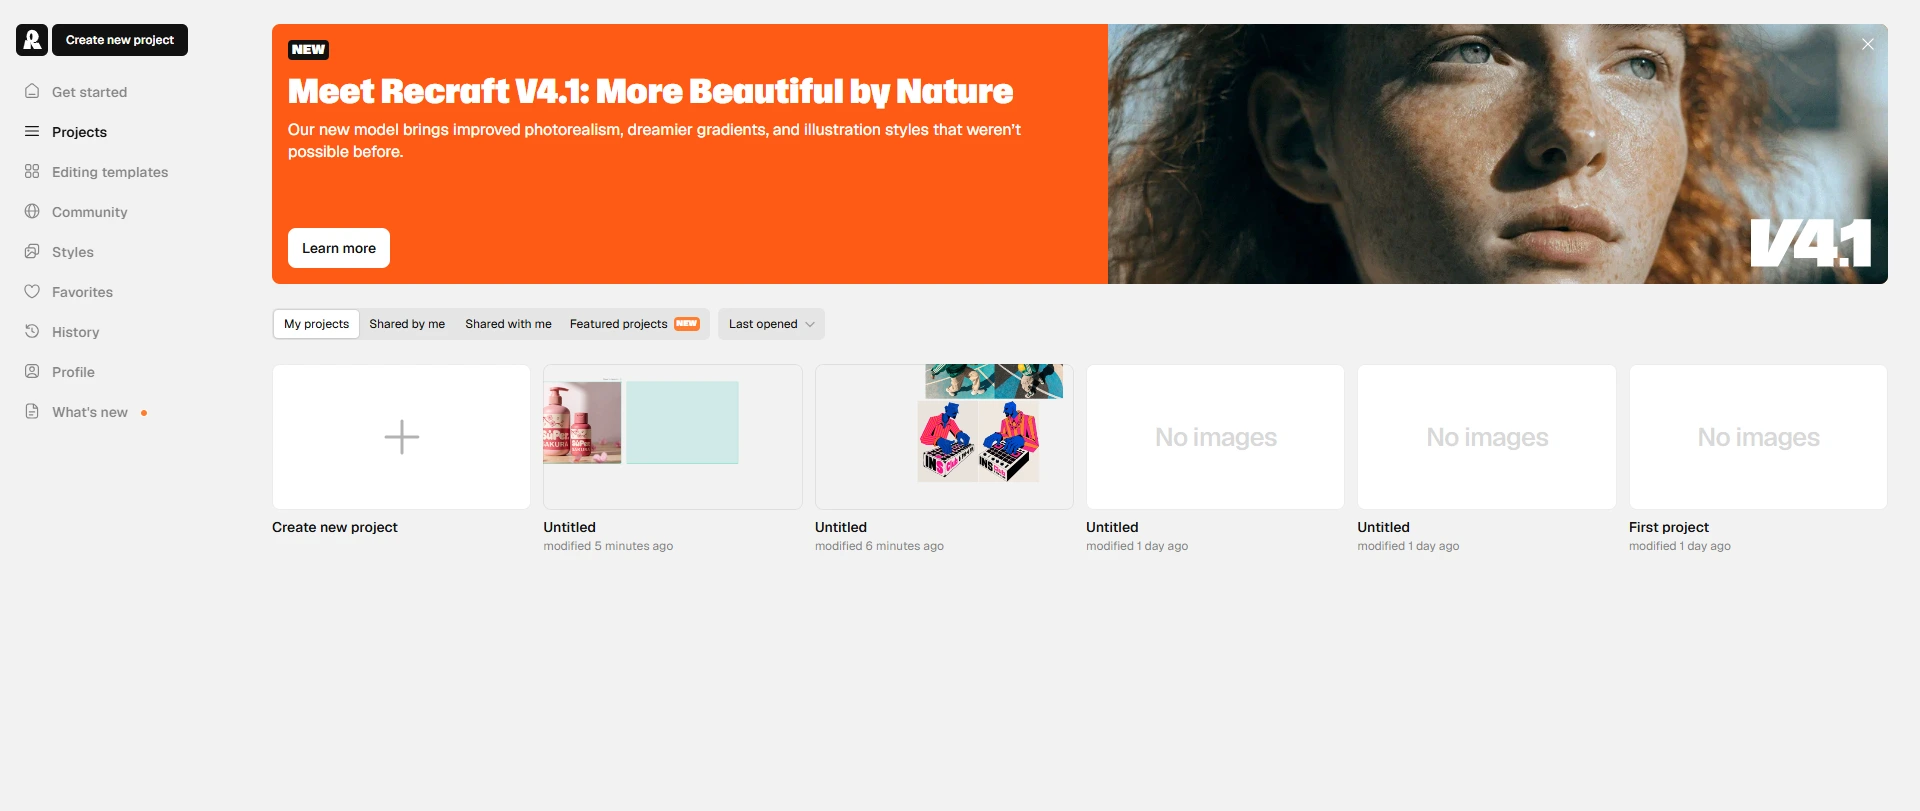
Task: Click the Styles icon in sidebar
Action: tap(32, 251)
